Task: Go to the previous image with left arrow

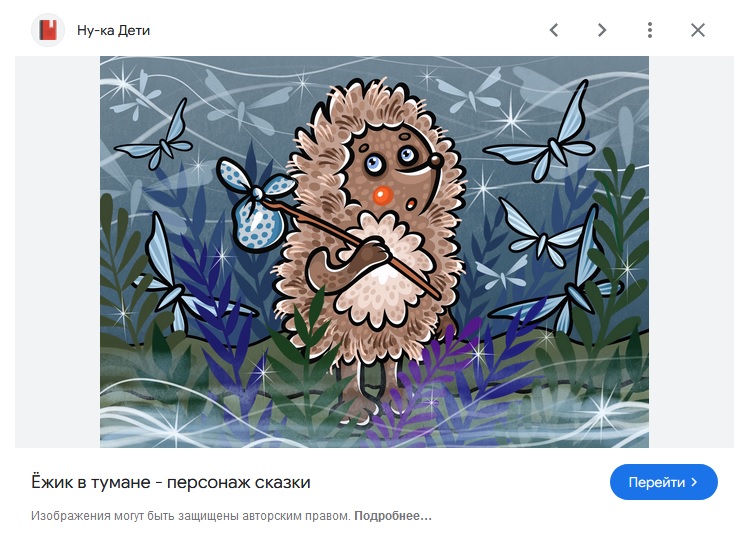Action: coord(554,30)
